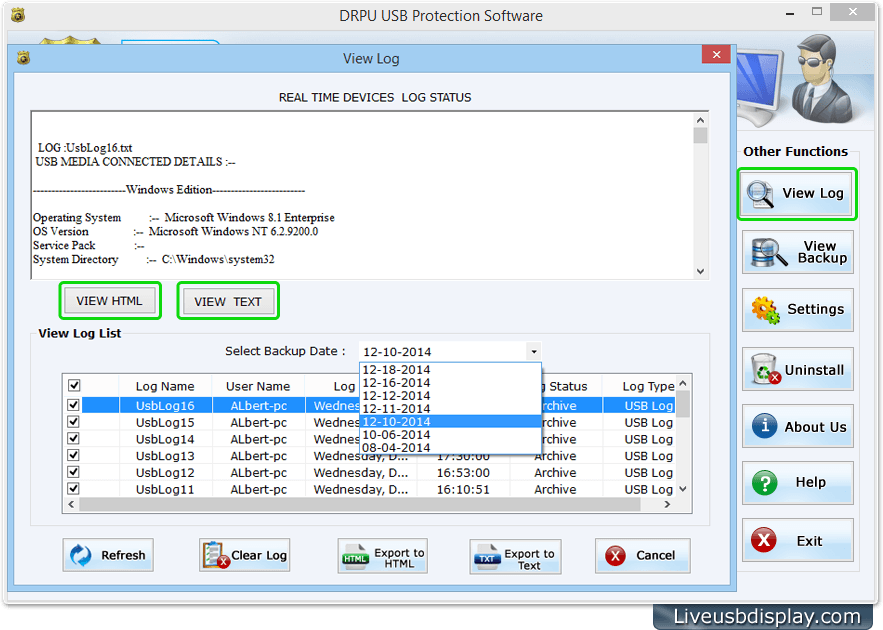Collapse the Select Backup Date dropdown arrow
Screen dimensions: 883x630
(x=533, y=352)
